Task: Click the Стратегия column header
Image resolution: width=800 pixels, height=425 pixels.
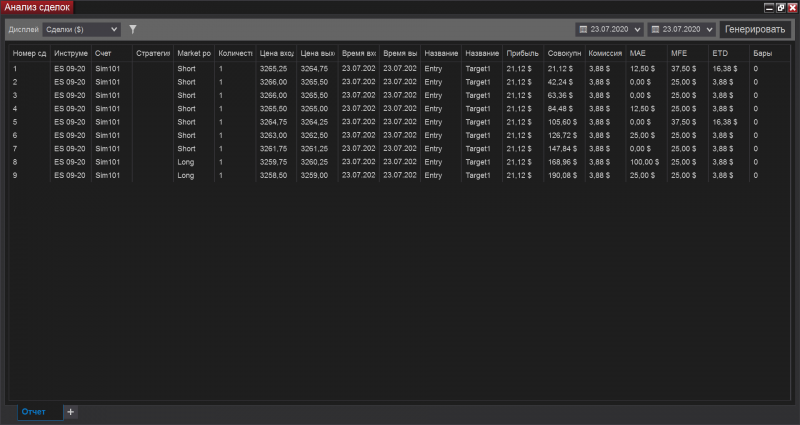Action: 153,53
